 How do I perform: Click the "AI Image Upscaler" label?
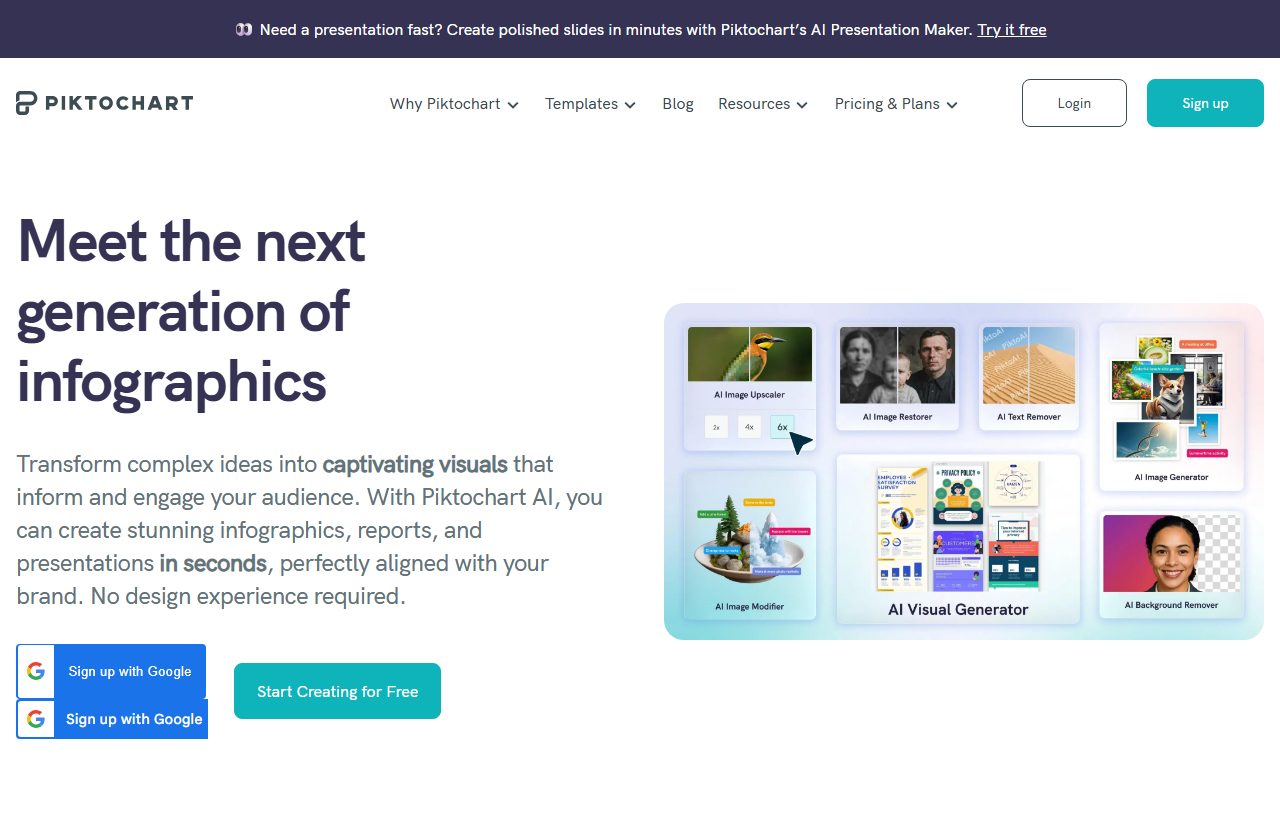tap(749, 395)
